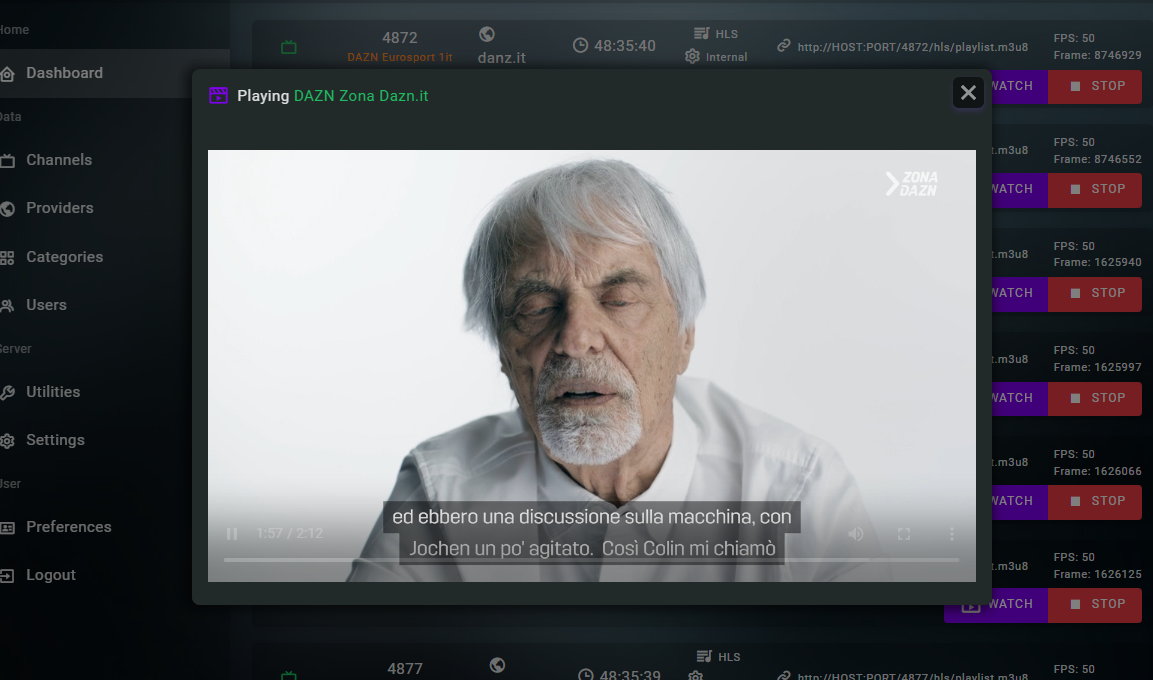
Task: Click the HLS playlist icon for channel 4872
Action: 702,33
